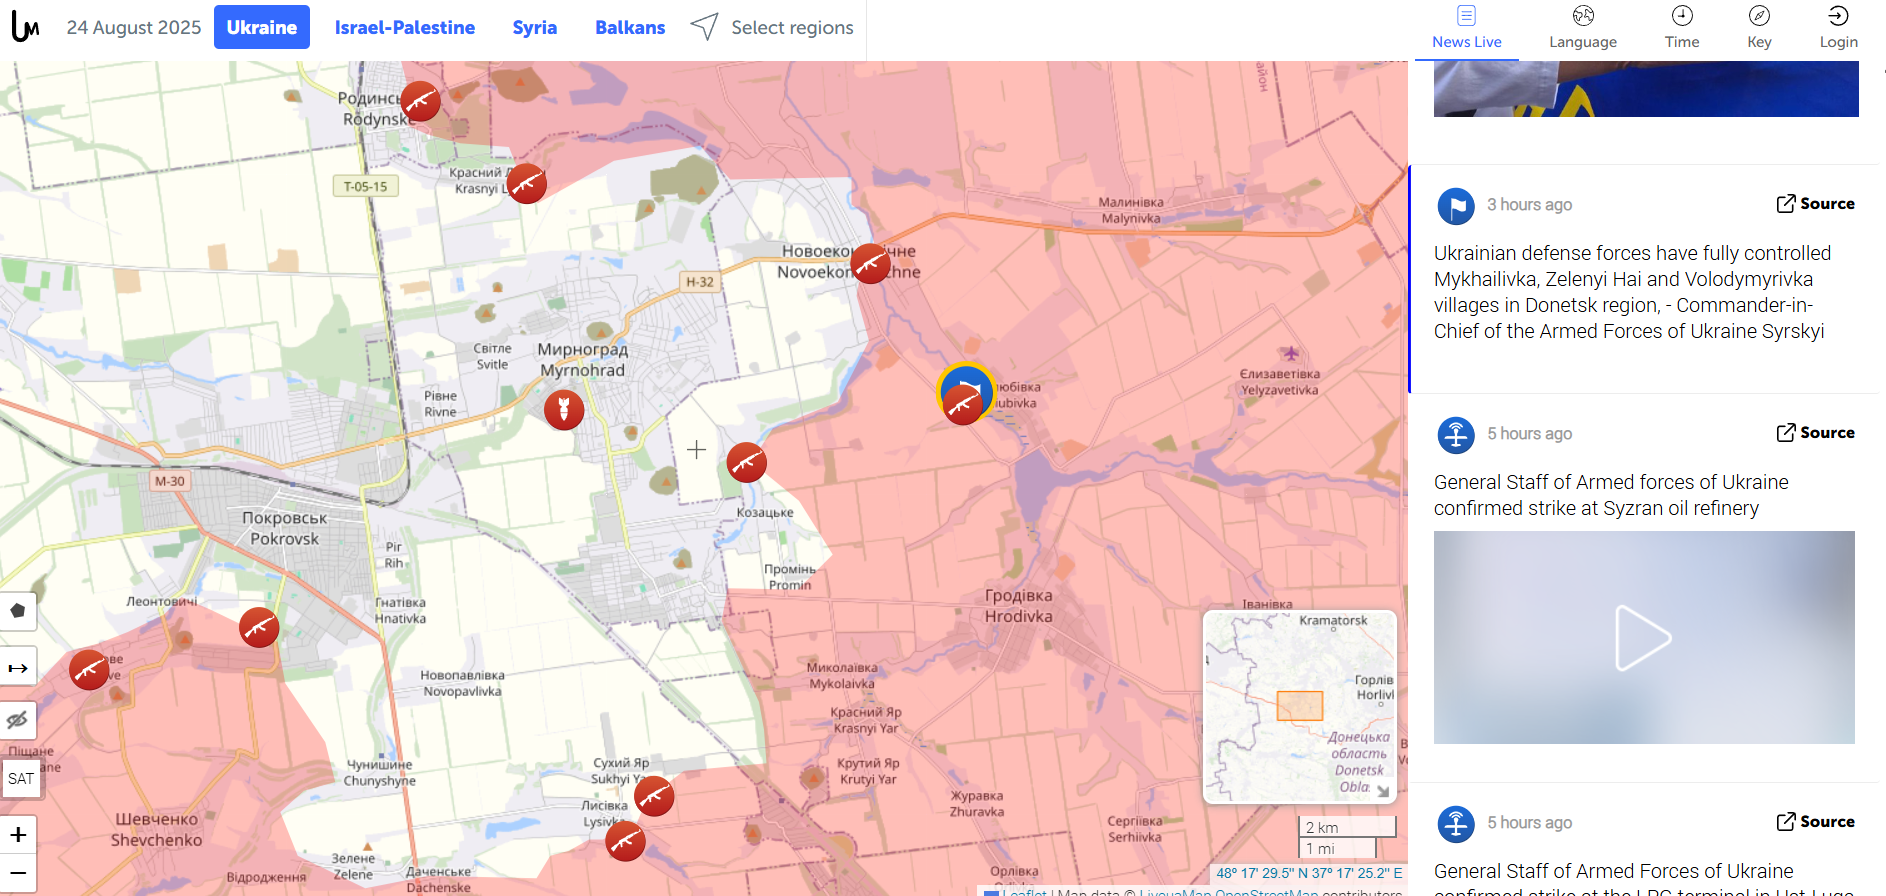This screenshot has height=896, width=1886.
Task: Click the coordinates readout on map
Action: click(1309, 873)
